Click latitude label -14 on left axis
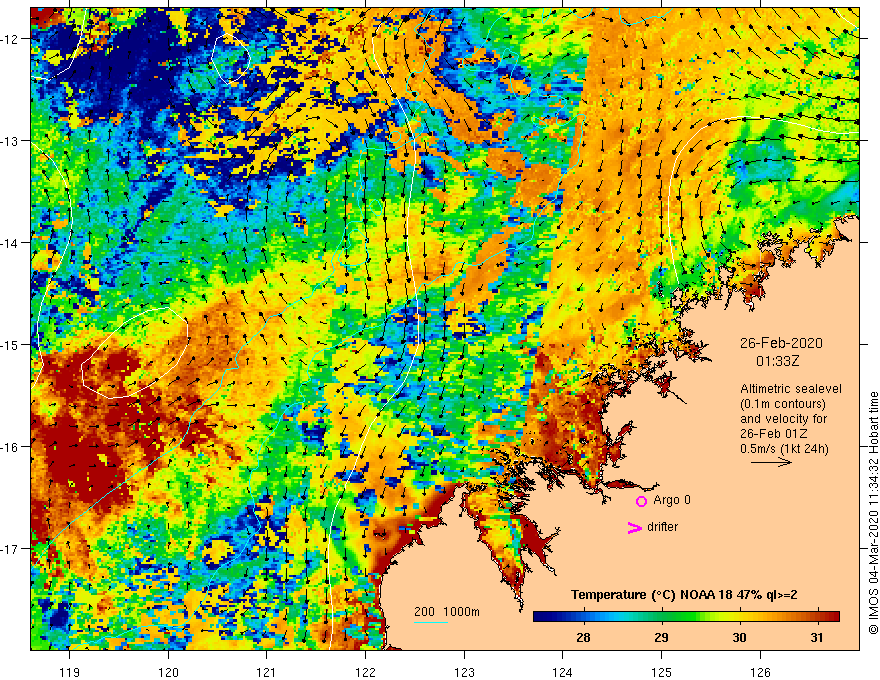This screenshot has width=880, height=680. point(11,243)
